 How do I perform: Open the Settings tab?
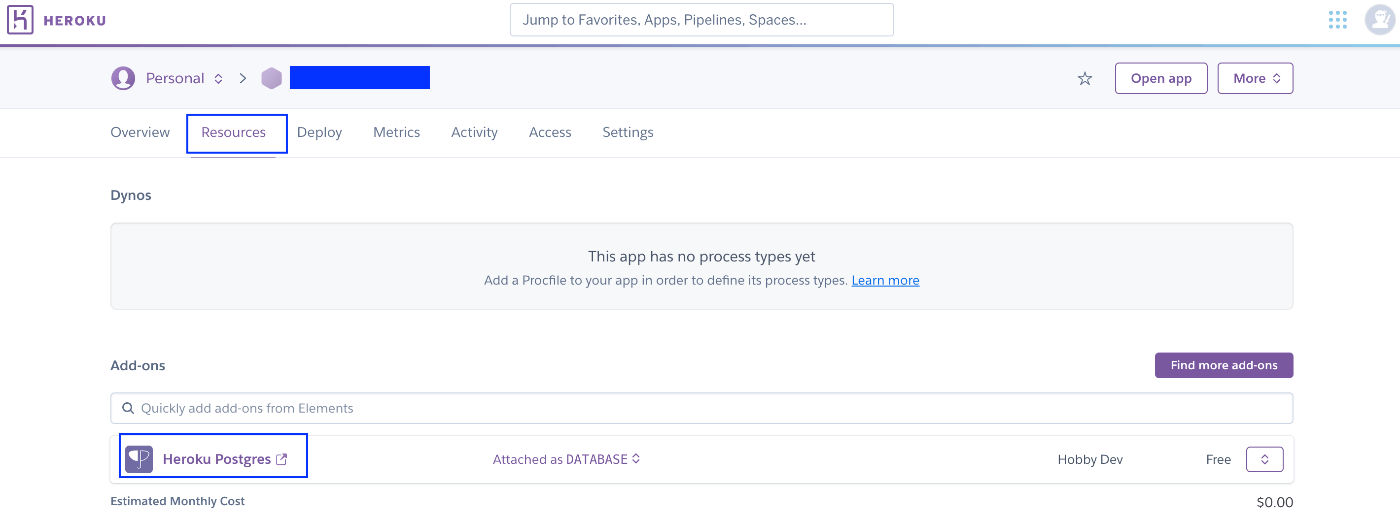pos(628,132)
